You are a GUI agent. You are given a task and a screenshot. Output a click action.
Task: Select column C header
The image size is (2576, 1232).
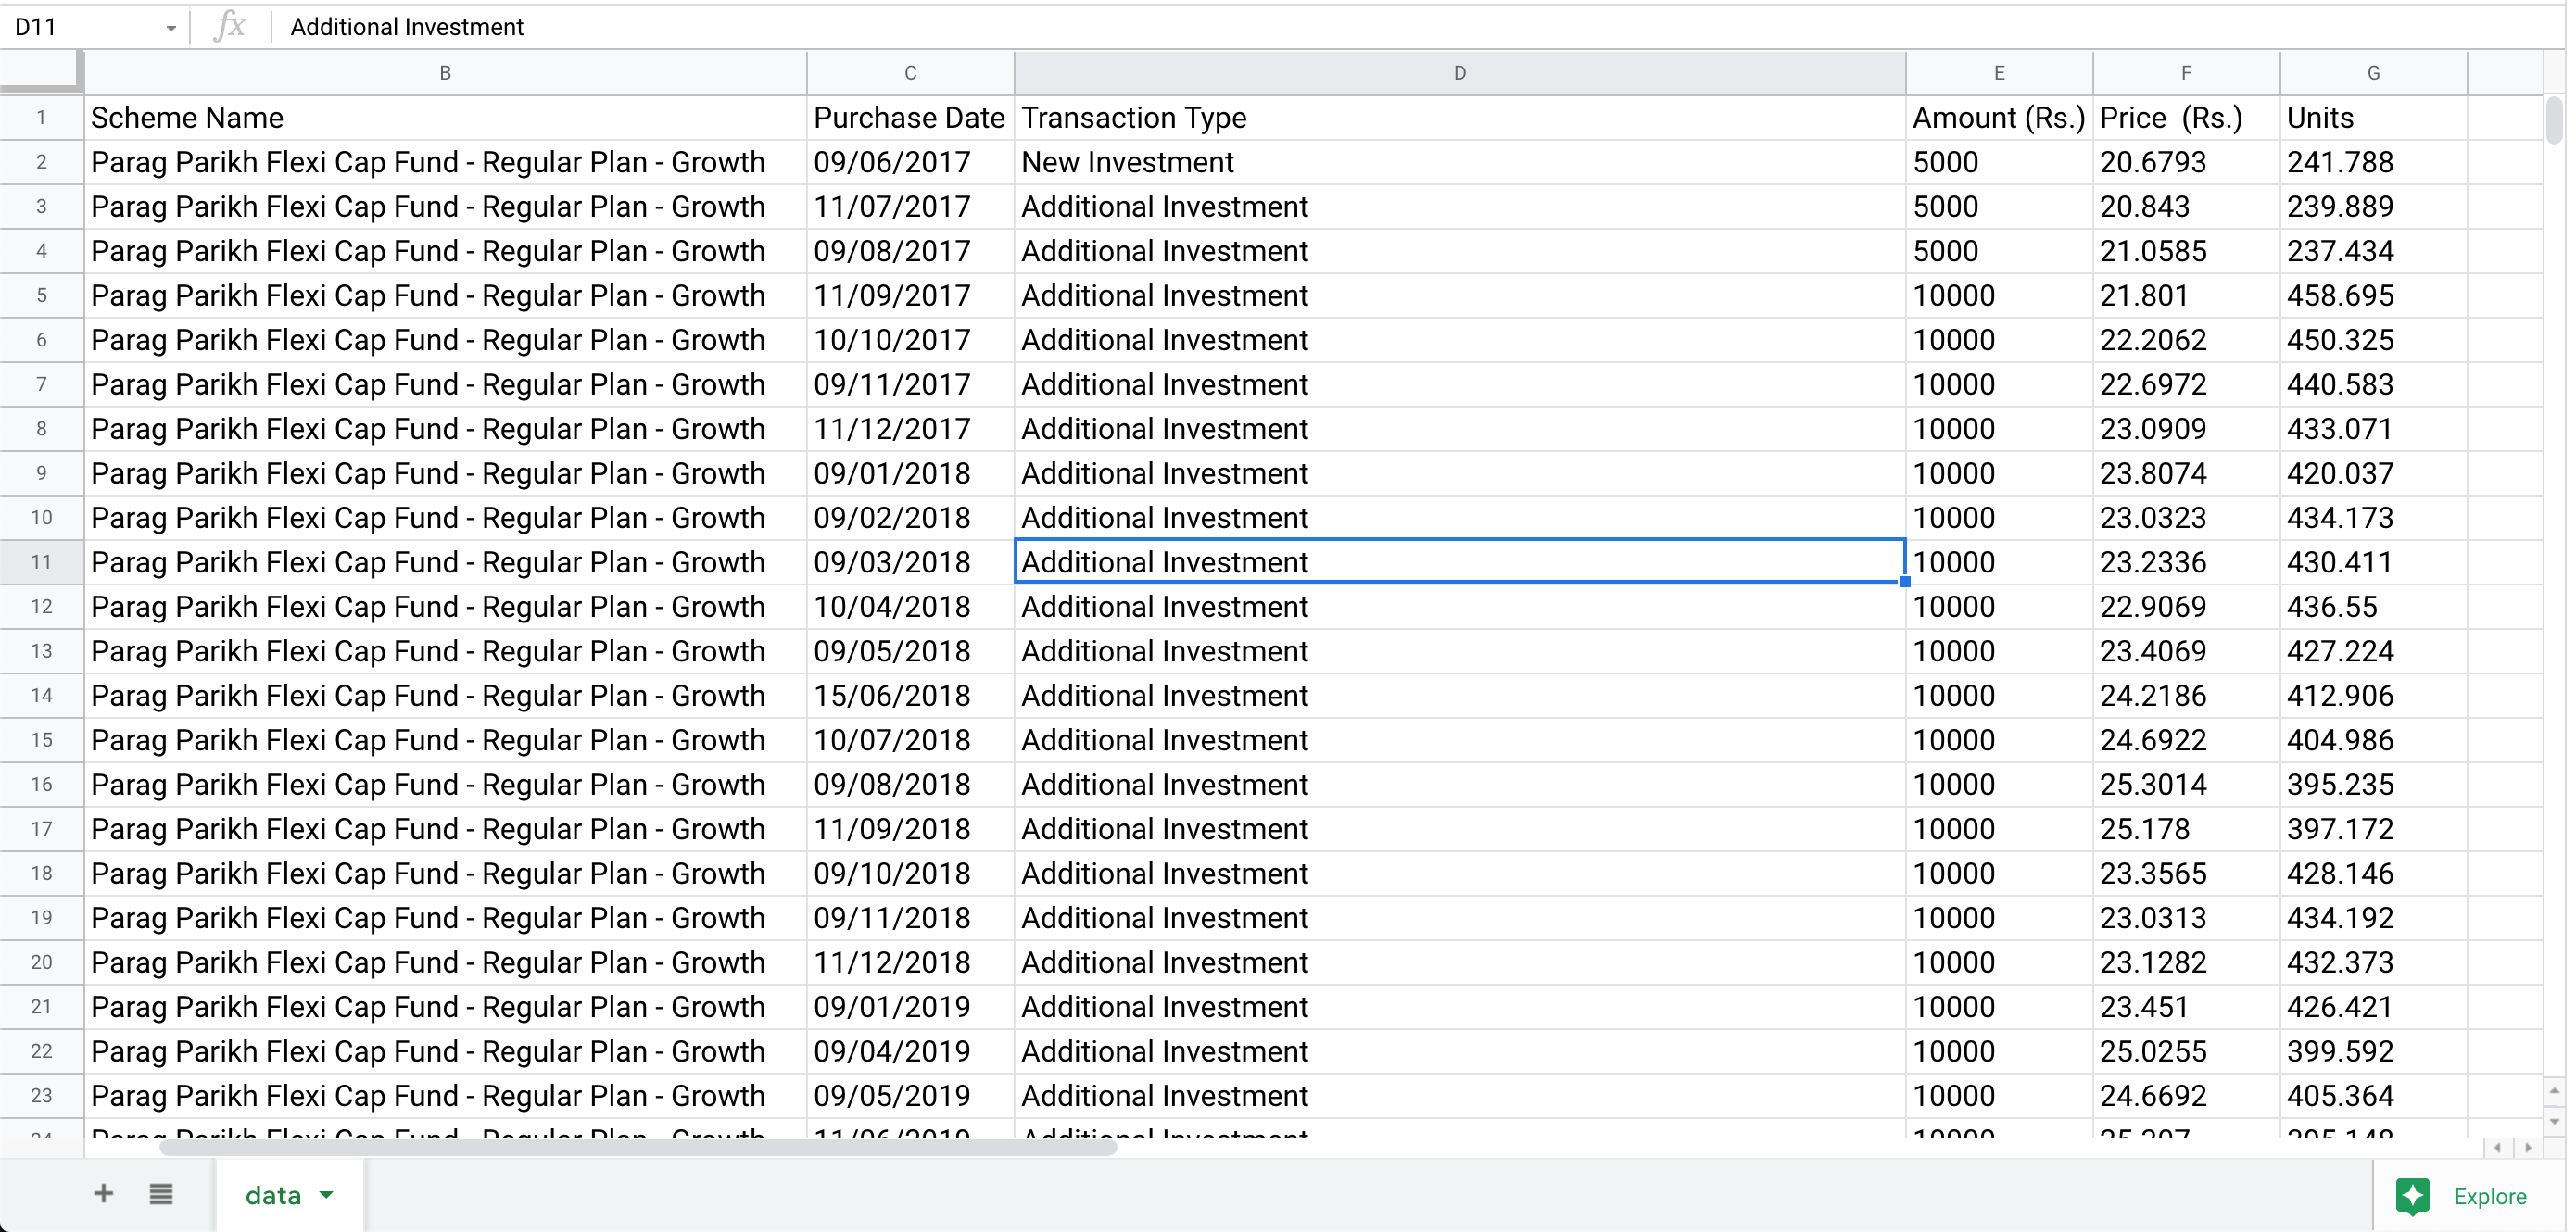pyautogui.click(x=910, y=73)
